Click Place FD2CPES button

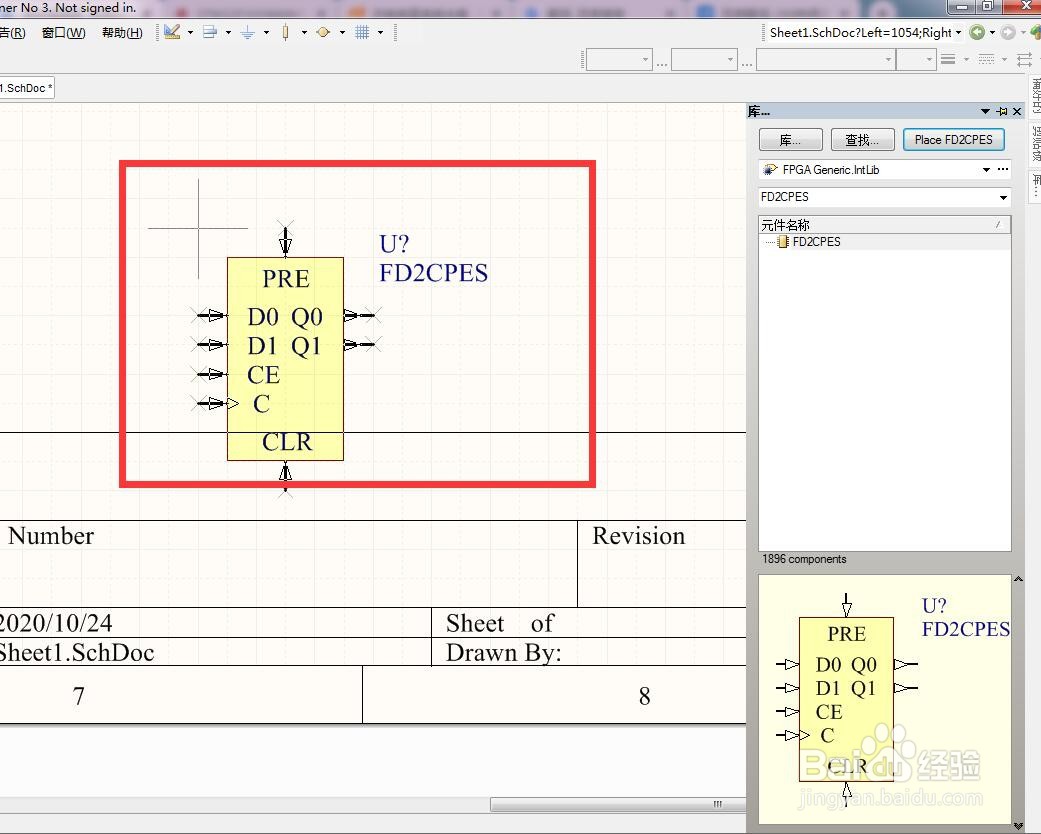click(x=953, y=139)
